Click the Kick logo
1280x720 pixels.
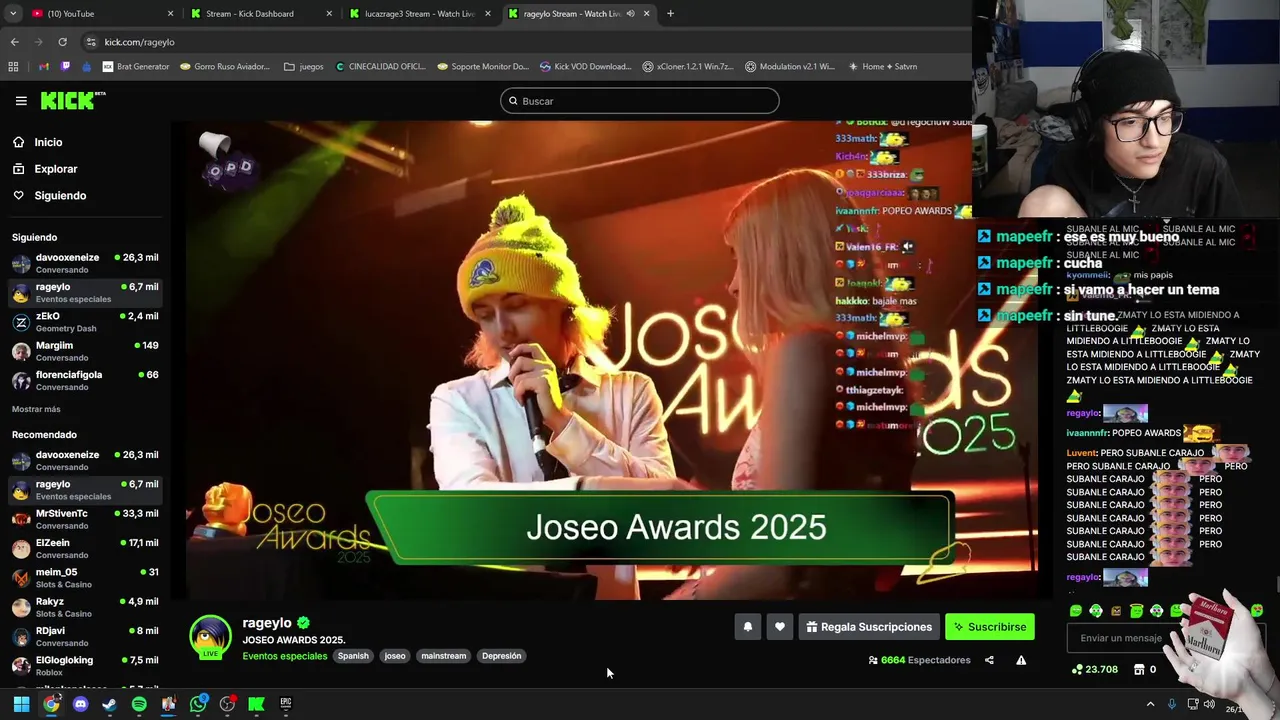point(72,101)
